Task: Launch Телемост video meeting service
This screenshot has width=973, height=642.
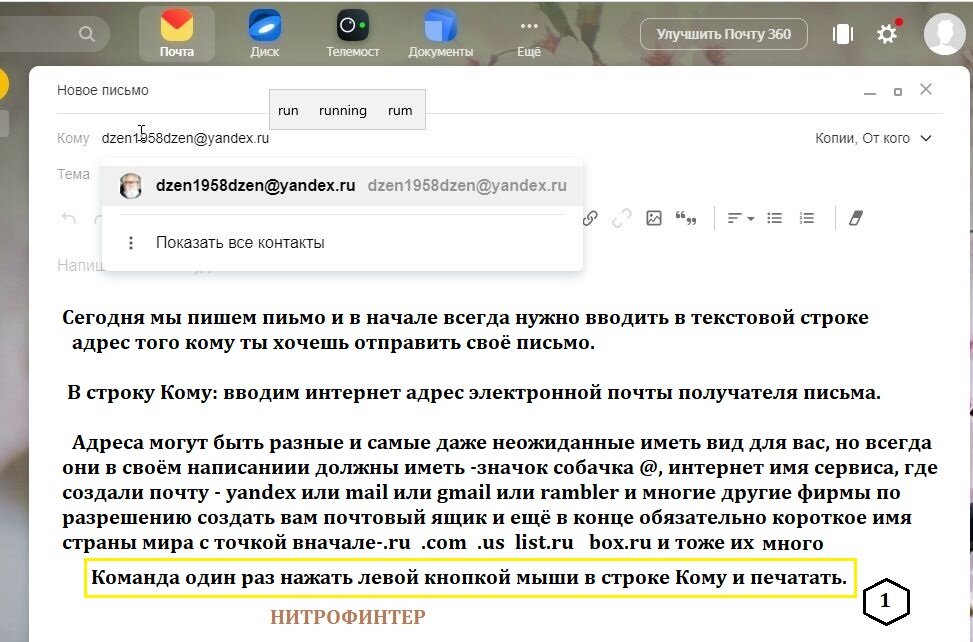Action: (x=352, y=35)
